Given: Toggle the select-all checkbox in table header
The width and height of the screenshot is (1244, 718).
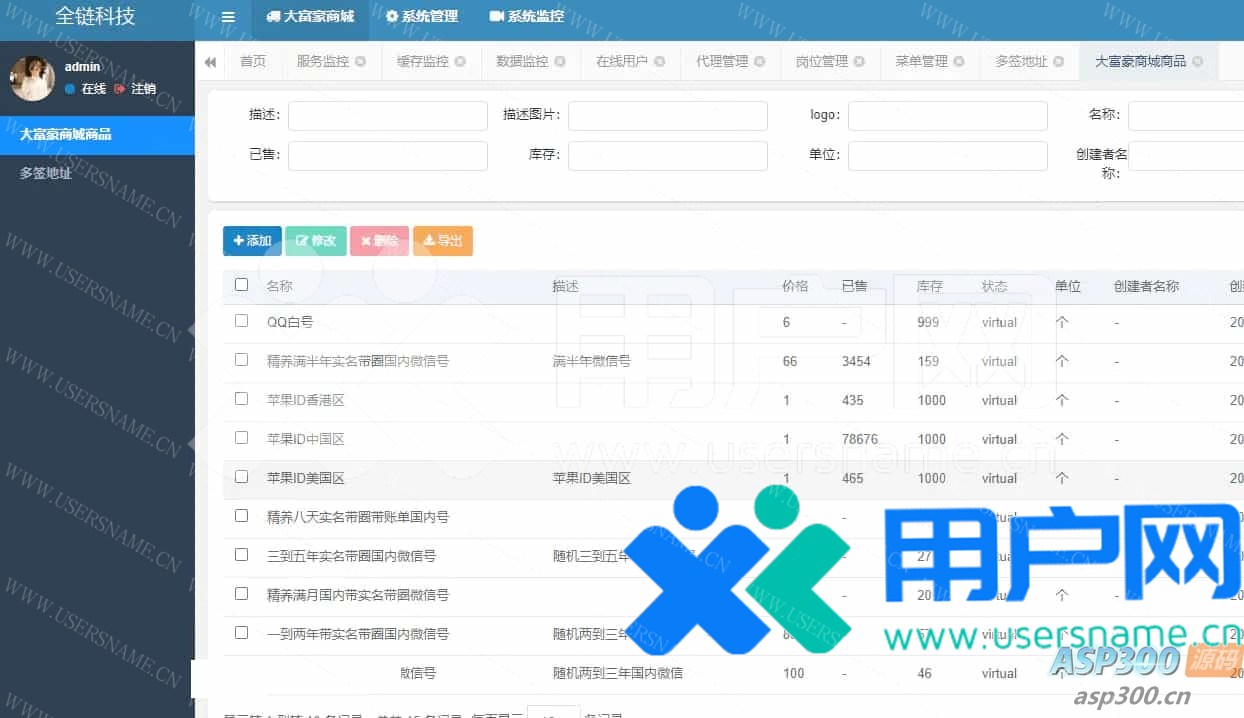Looking at the screenshot, I should (x=241, y=285).
